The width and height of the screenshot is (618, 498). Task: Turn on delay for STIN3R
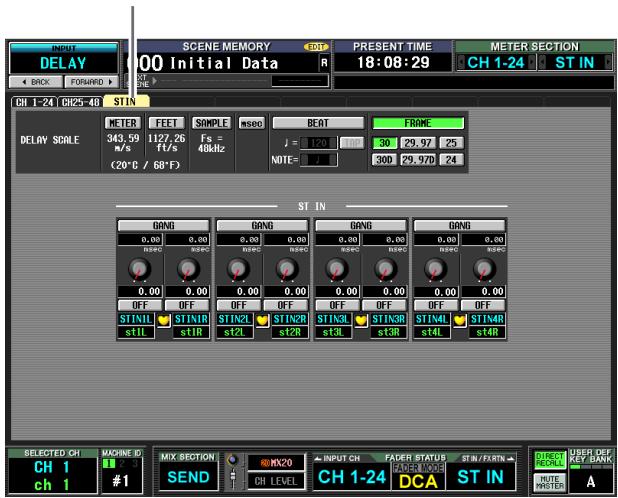click(384, 305)
